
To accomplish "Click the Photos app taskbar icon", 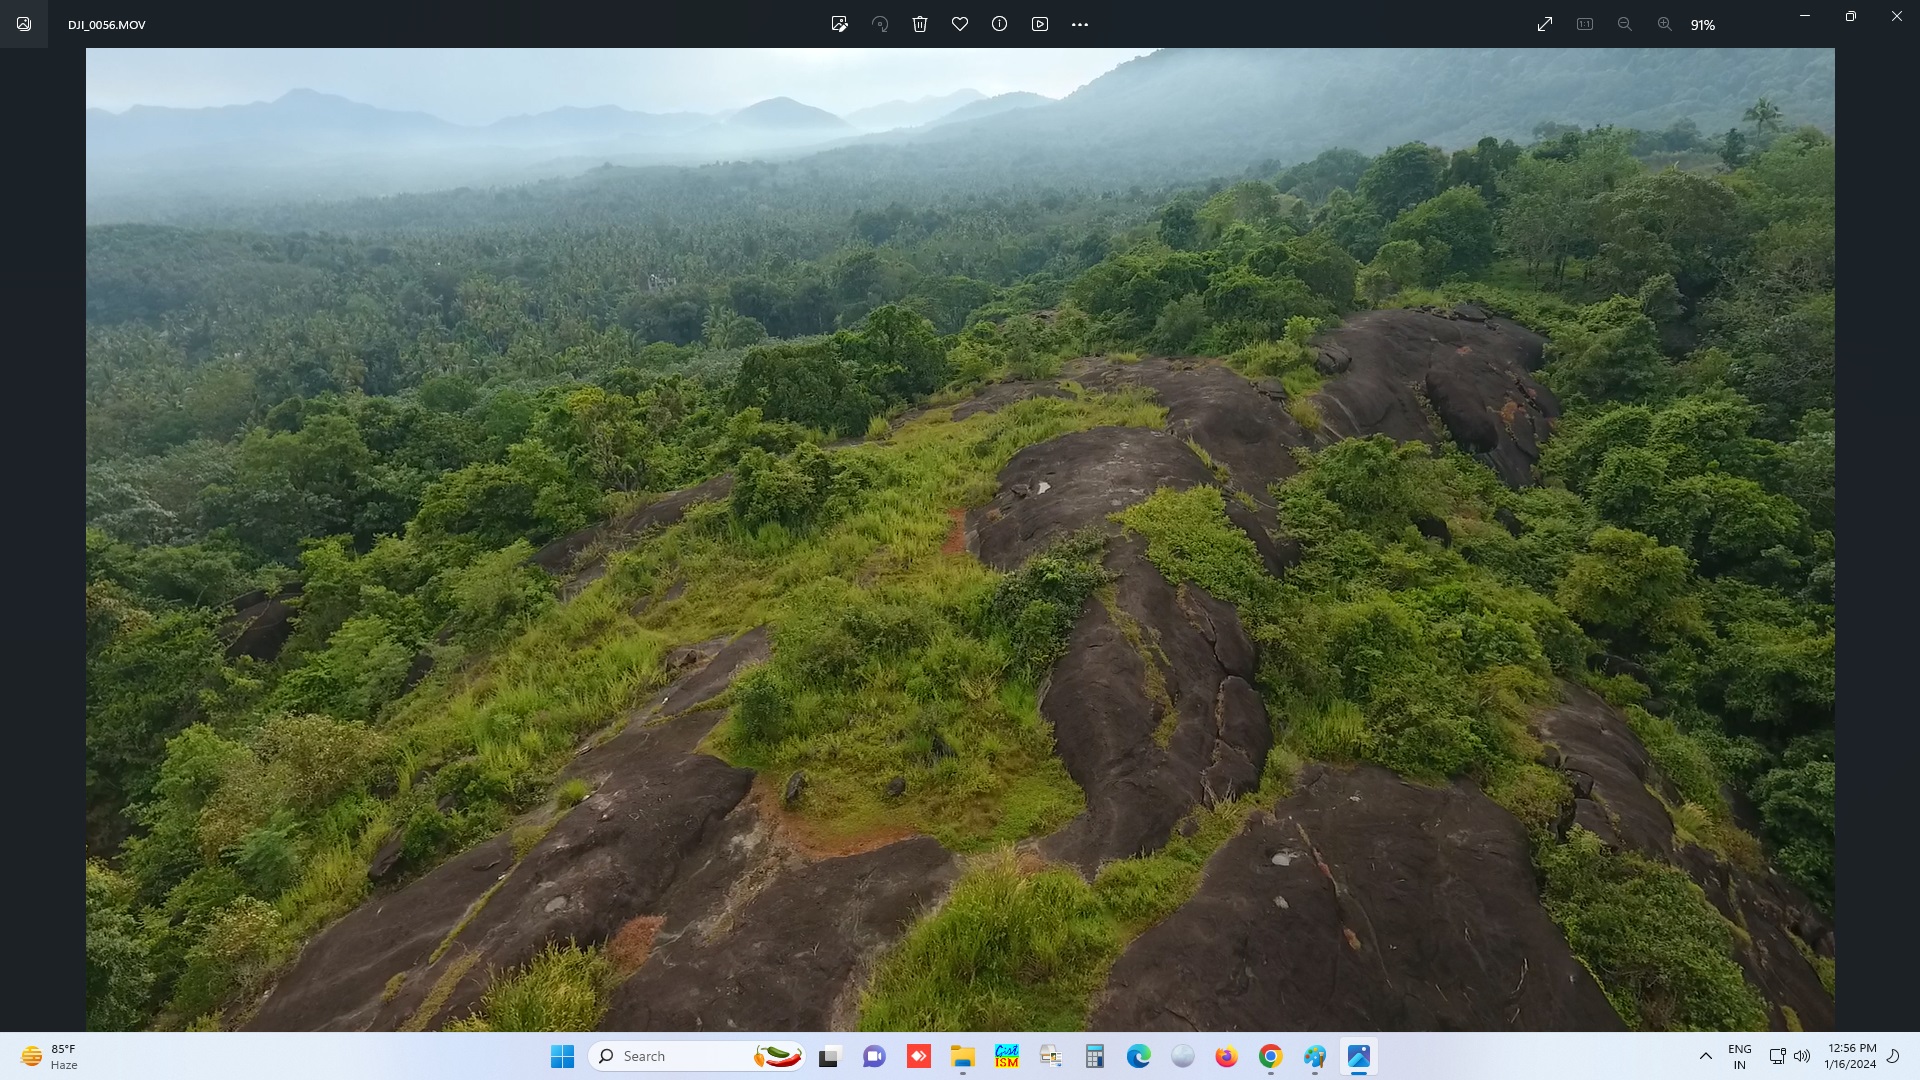I will (x=1359, y=1056).
